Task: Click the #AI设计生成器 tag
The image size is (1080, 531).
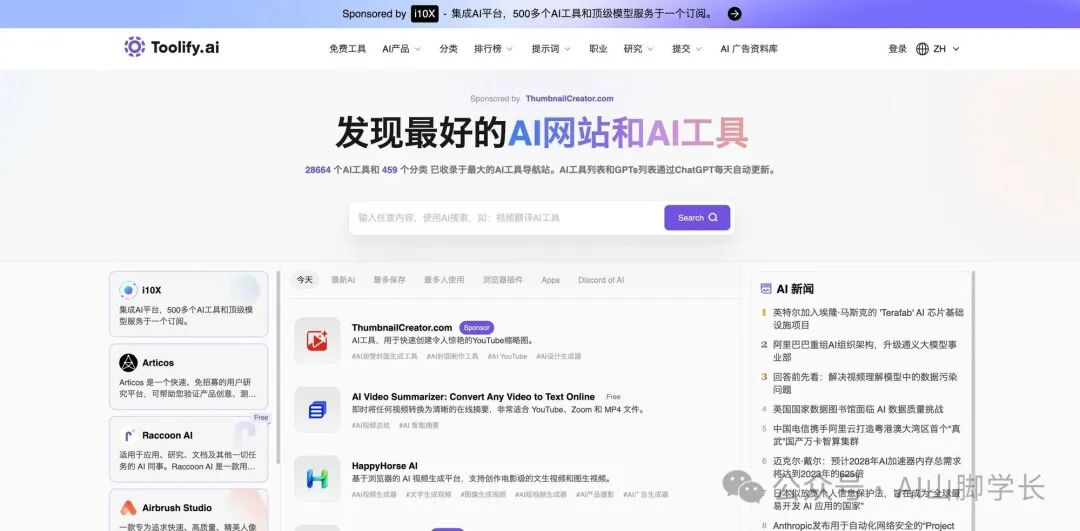Action: coord(559,357)
